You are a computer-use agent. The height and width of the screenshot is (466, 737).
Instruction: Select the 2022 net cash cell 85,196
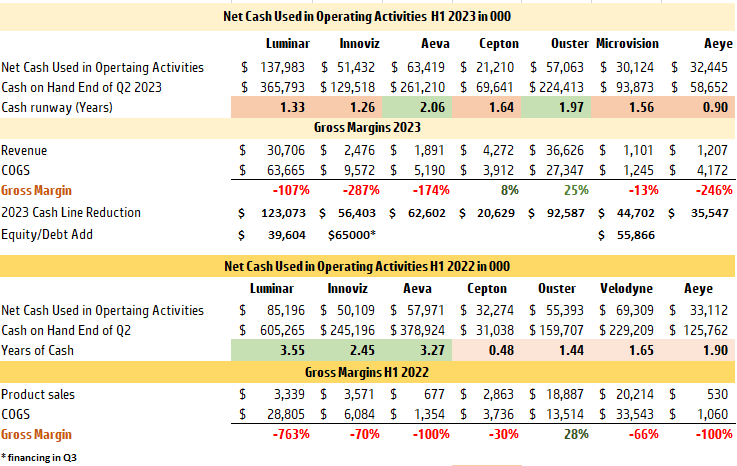pyautogui.click(x=285, y=310)
